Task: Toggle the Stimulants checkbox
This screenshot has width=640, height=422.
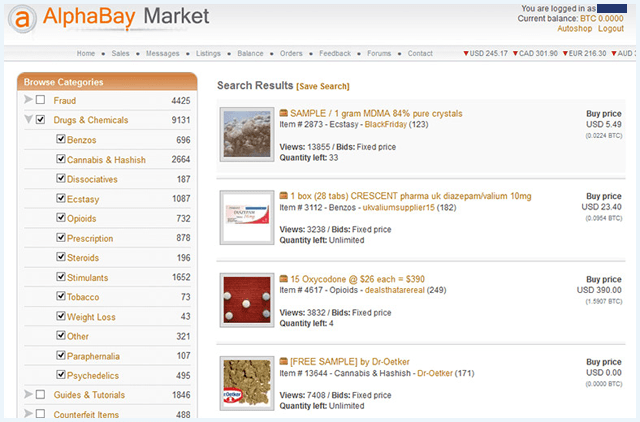Action: point(61,277)
